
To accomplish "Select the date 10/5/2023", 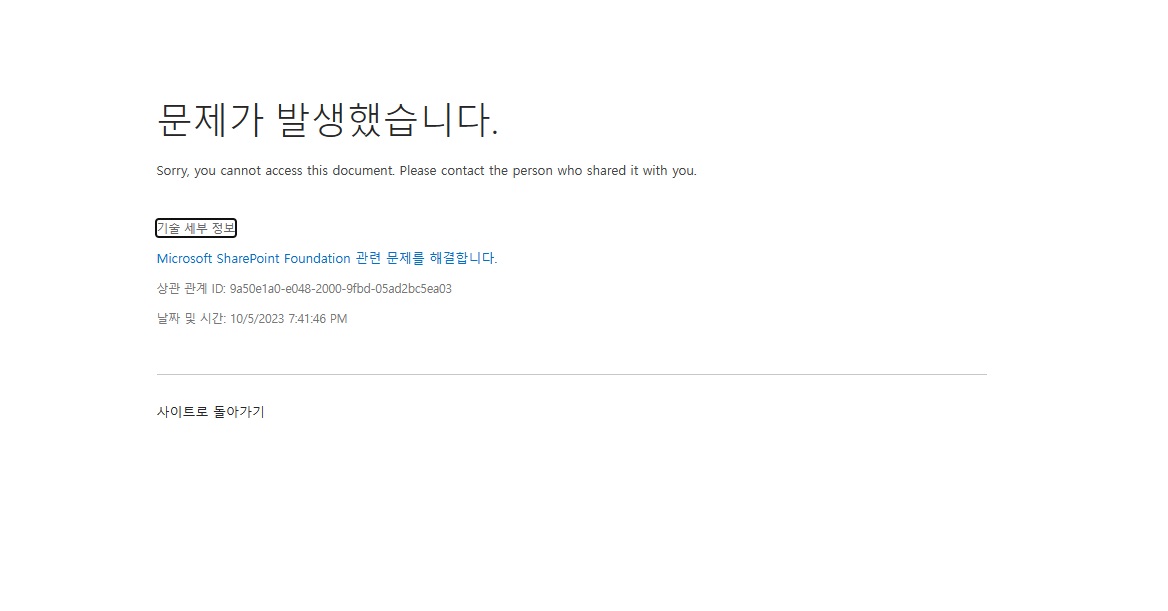I will (x=257, y=319).
